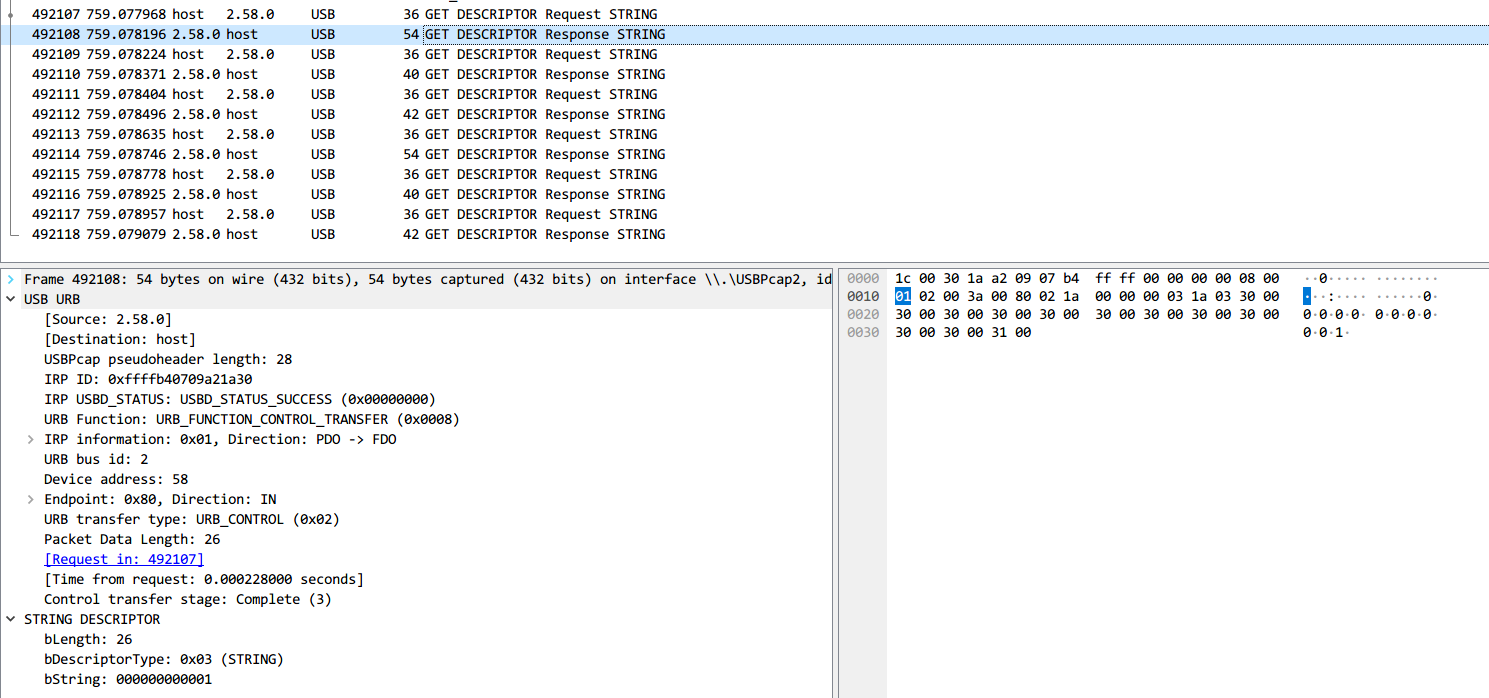Expand the IRP information field
Viewport: 1489px width, 698px height.
29,439
